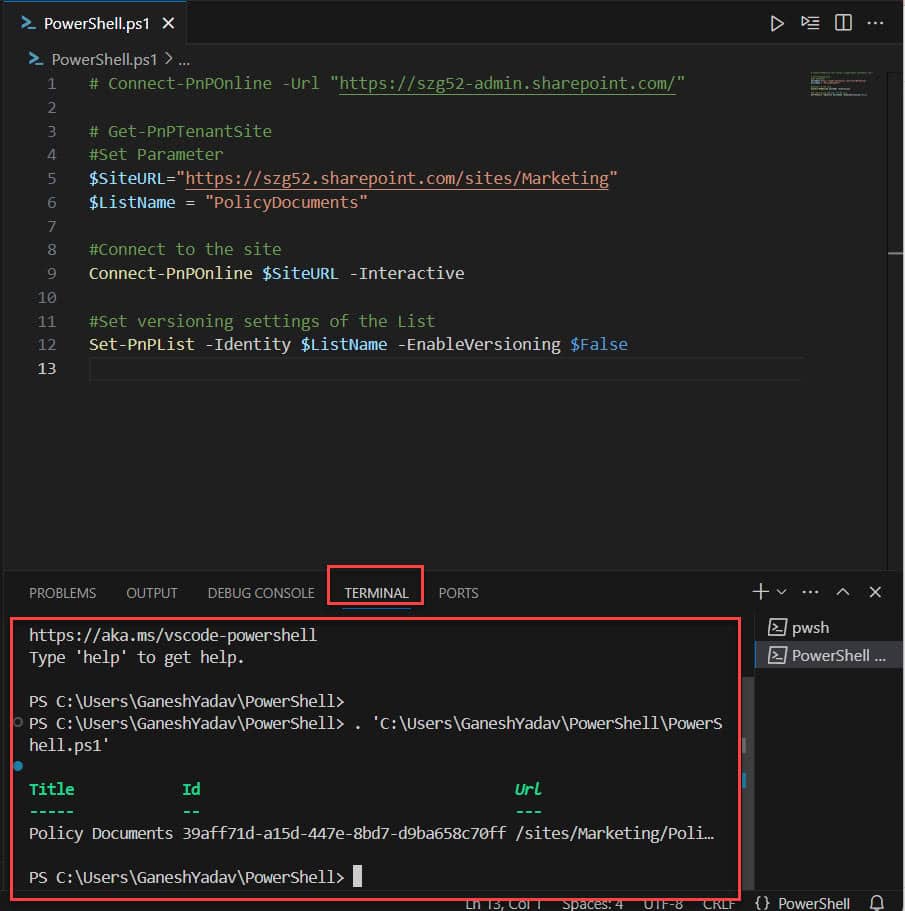The image size is (905, 911).
Task: Switch to the DEBUG CONSOLE tab
Action: [x=261, y=593]
